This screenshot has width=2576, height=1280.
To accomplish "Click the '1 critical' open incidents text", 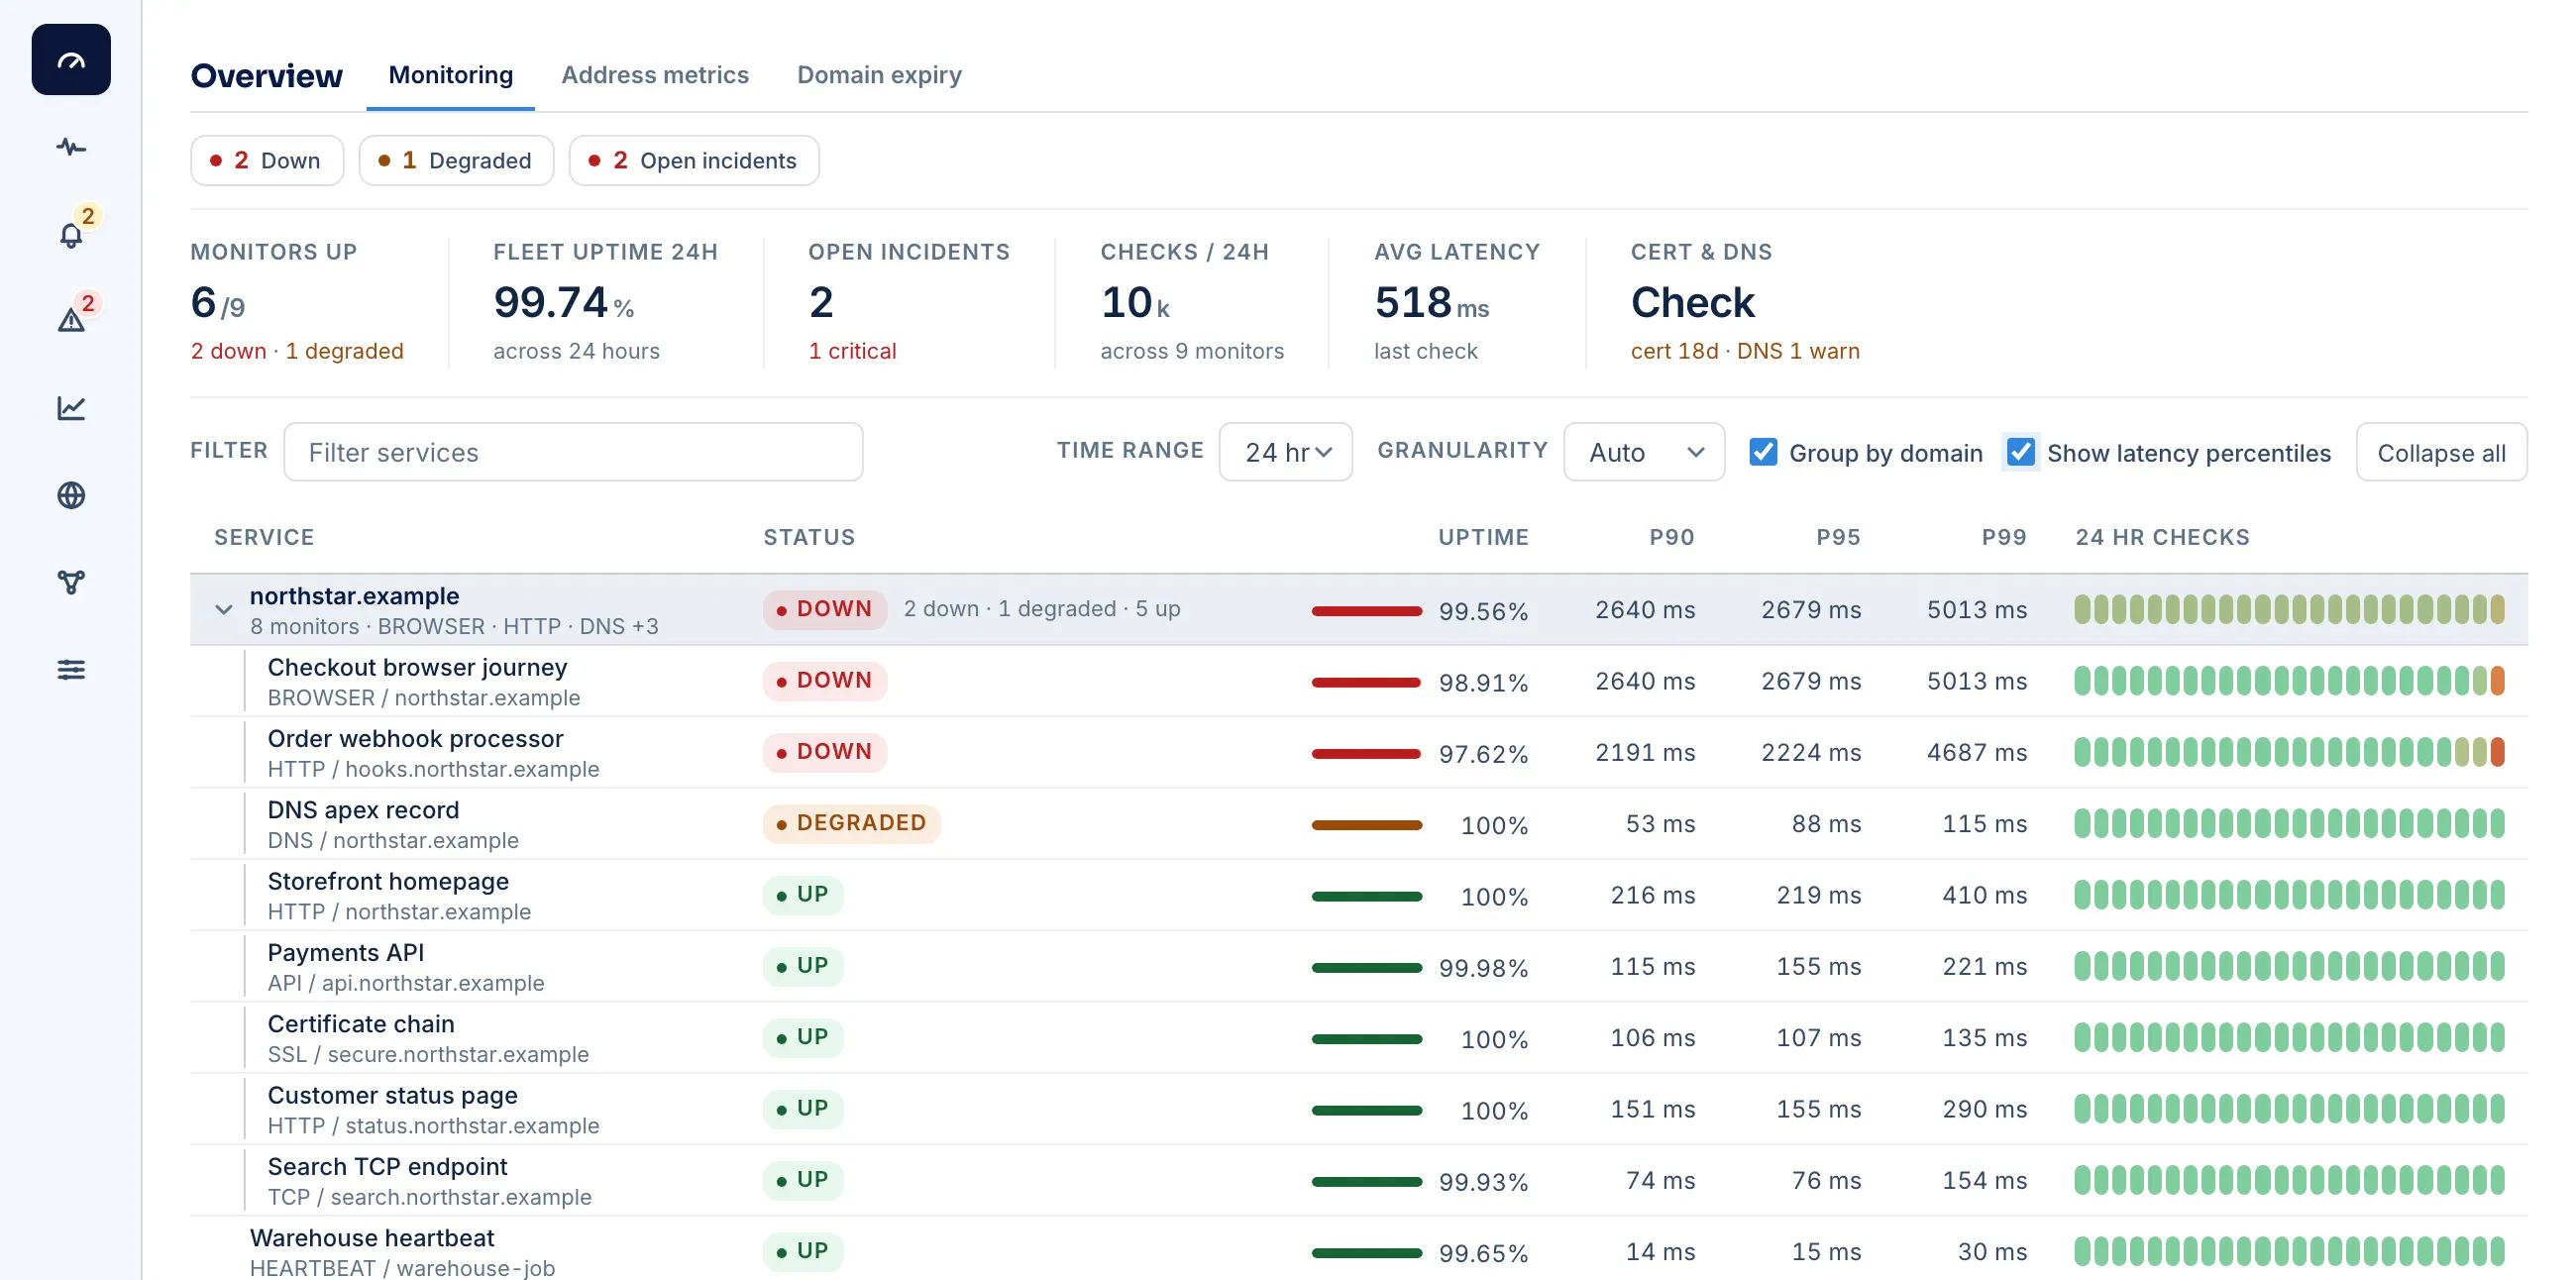I will [852, 351].
